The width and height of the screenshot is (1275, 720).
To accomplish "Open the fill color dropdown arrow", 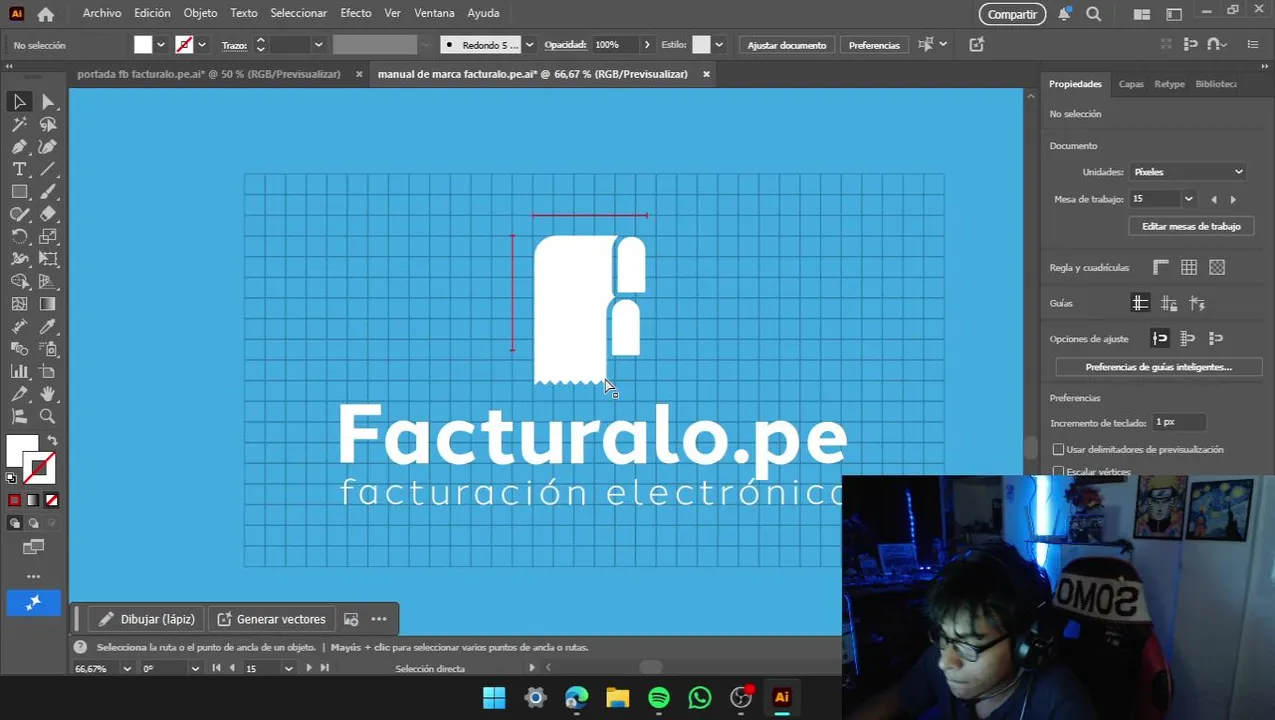I will 160,45.
